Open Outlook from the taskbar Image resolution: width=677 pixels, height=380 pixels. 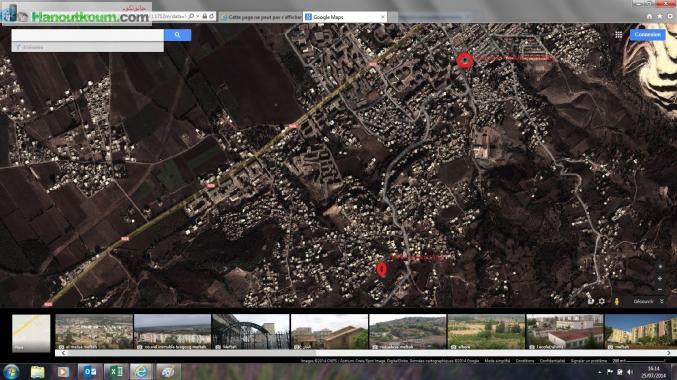(x=90, y=372)
